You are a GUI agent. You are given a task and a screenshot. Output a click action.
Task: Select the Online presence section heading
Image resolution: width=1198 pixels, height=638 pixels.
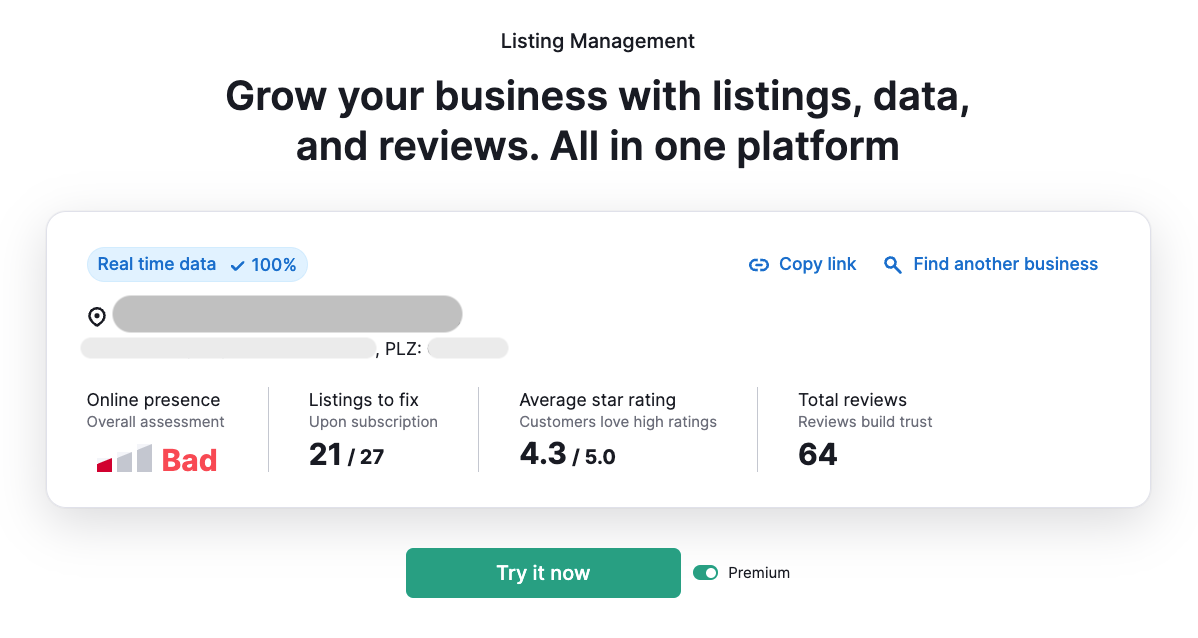(153, 399)
